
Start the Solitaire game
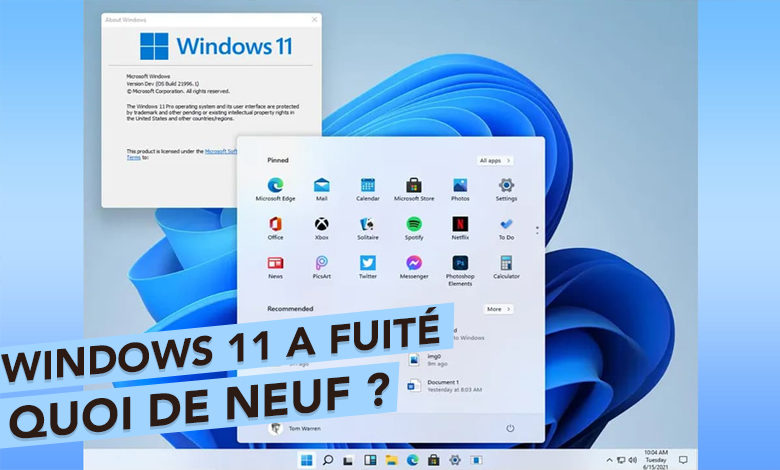[368, 228]
